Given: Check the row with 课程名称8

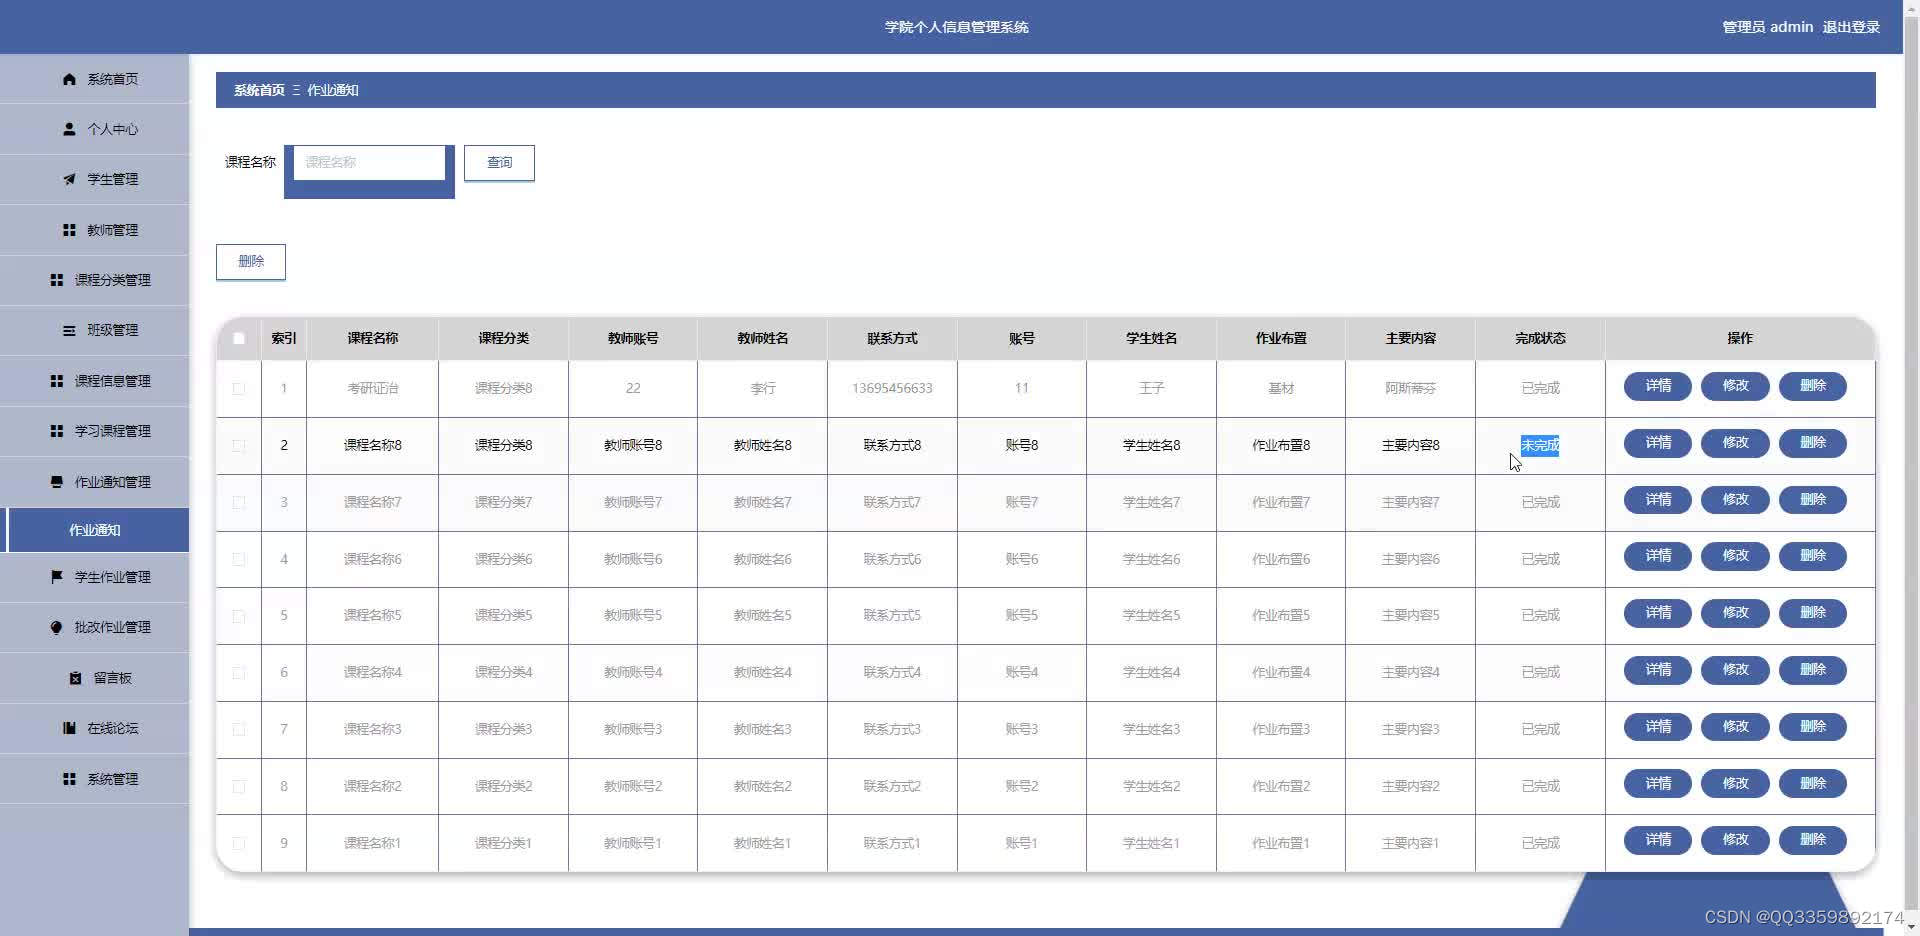Looking at the screenshot, I should (239, 445).
